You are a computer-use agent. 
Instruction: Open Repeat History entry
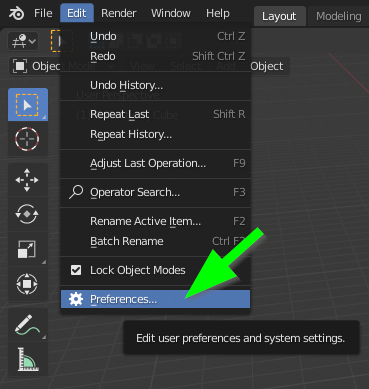[x=155, y=134]
